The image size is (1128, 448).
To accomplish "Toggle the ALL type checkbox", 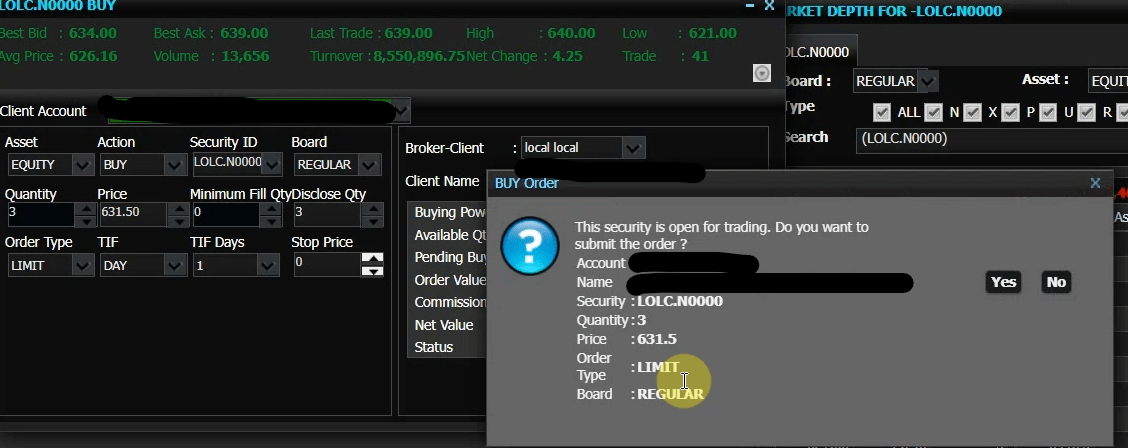I will (x=881, y=113).
